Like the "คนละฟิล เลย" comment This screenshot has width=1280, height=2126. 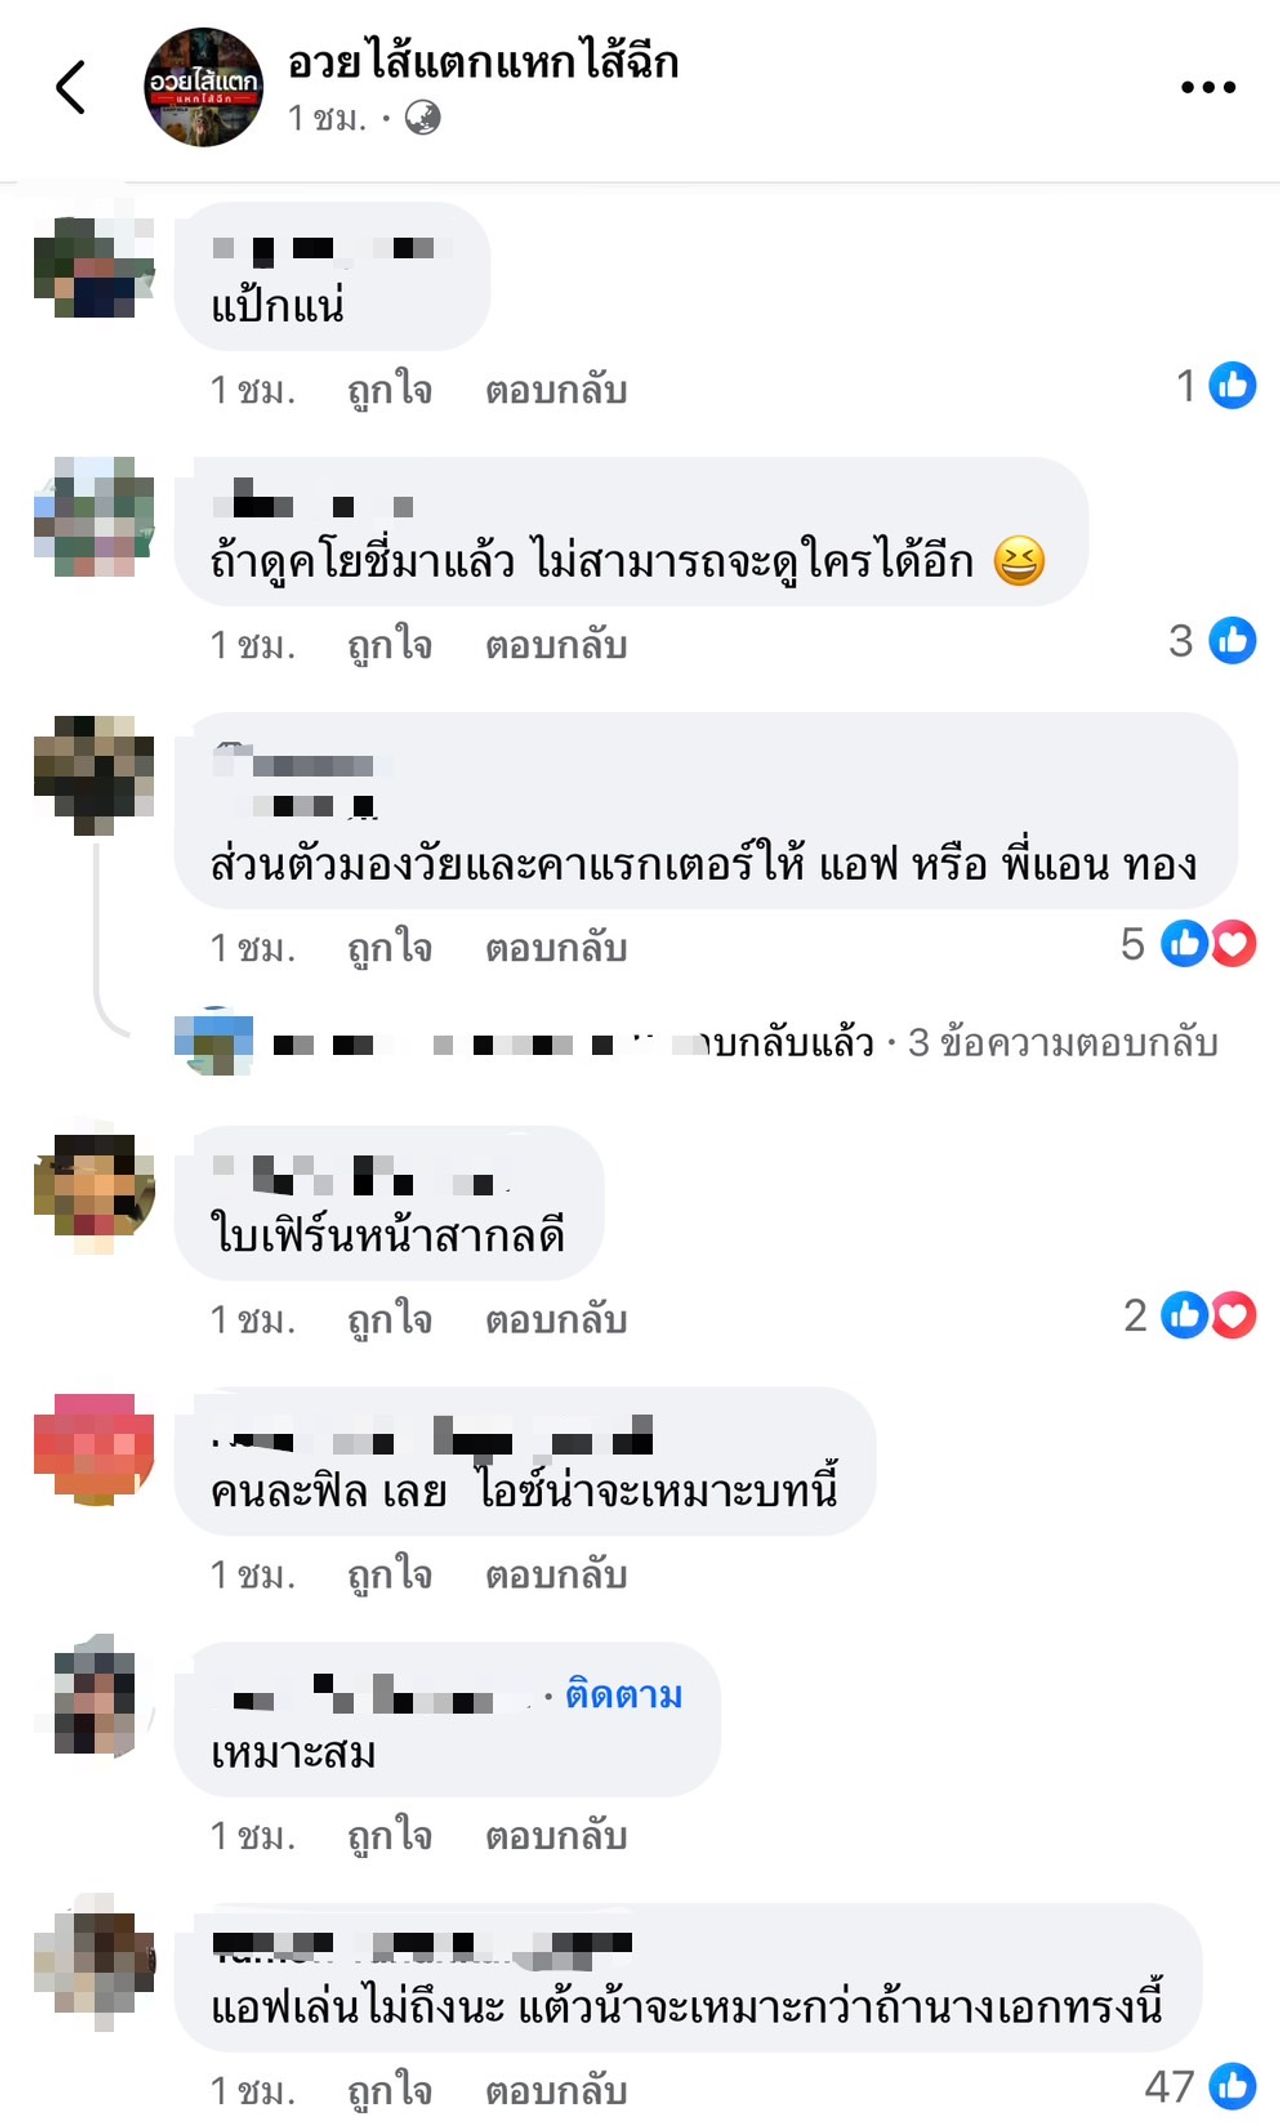(390, 1574)
